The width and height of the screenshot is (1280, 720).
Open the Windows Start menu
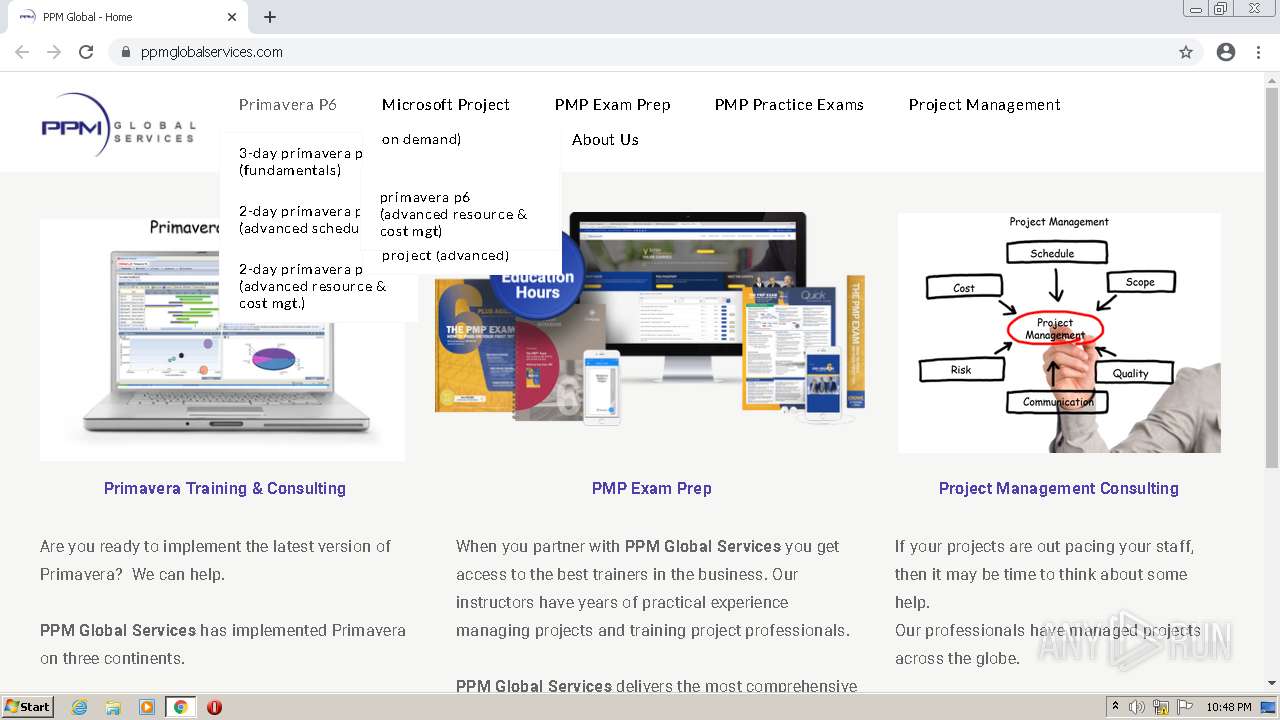click(x=28, y=706)
